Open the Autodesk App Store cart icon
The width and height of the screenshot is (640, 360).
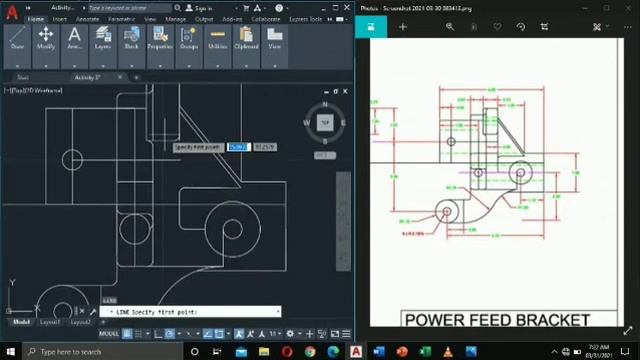[246, 8]
